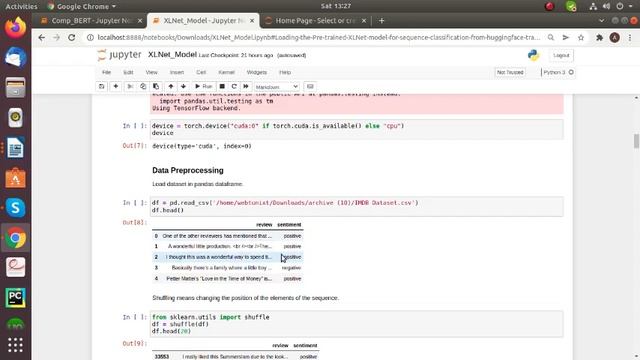
Task: Open Chrome profile avatar
Action: point(614,38)
